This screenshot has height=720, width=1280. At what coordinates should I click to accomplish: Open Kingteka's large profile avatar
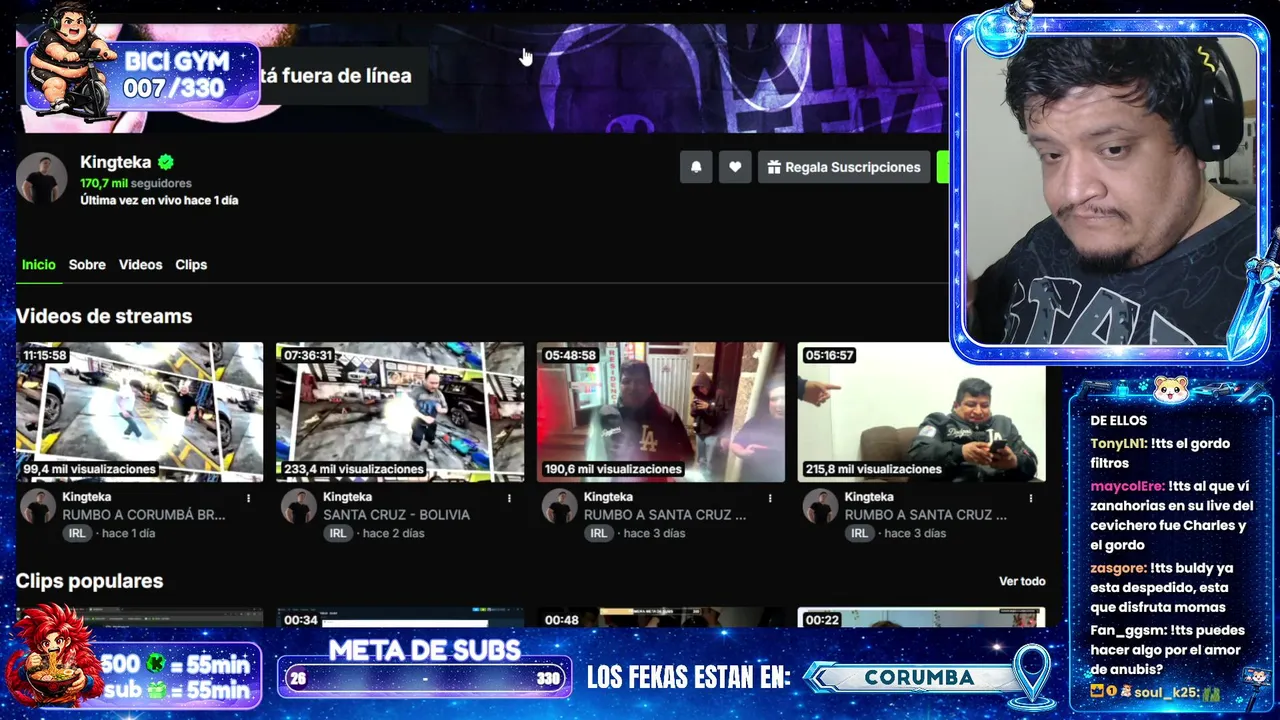pyautogui.click(x=42, y=179)
